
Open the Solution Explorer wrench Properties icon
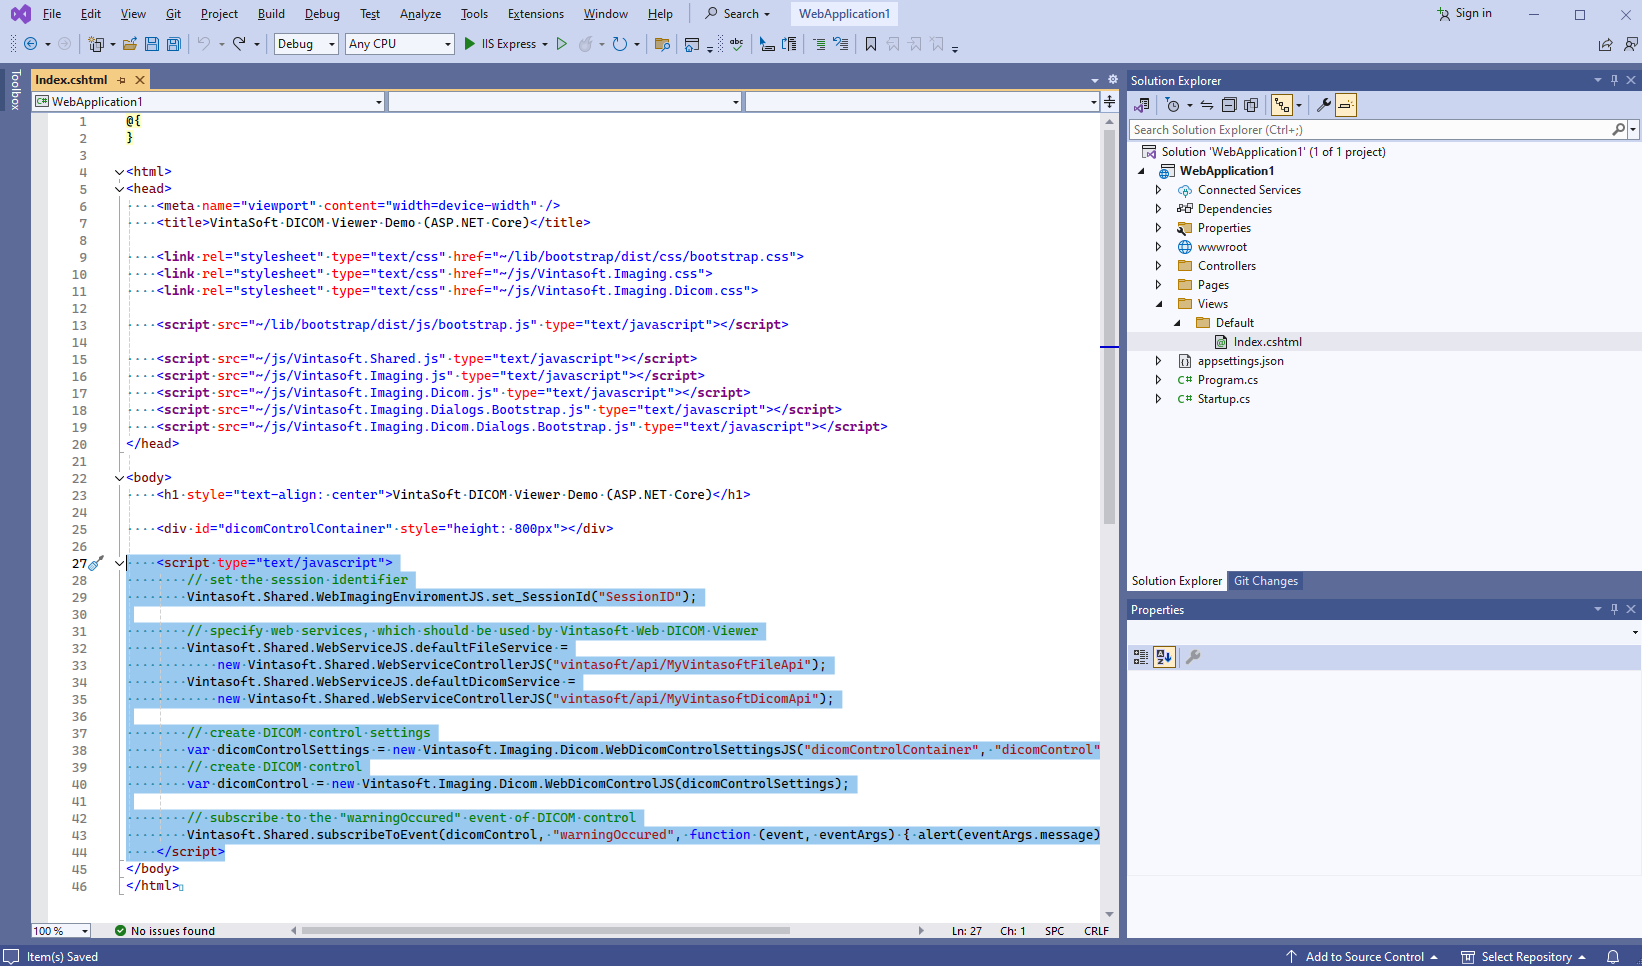1323,105
